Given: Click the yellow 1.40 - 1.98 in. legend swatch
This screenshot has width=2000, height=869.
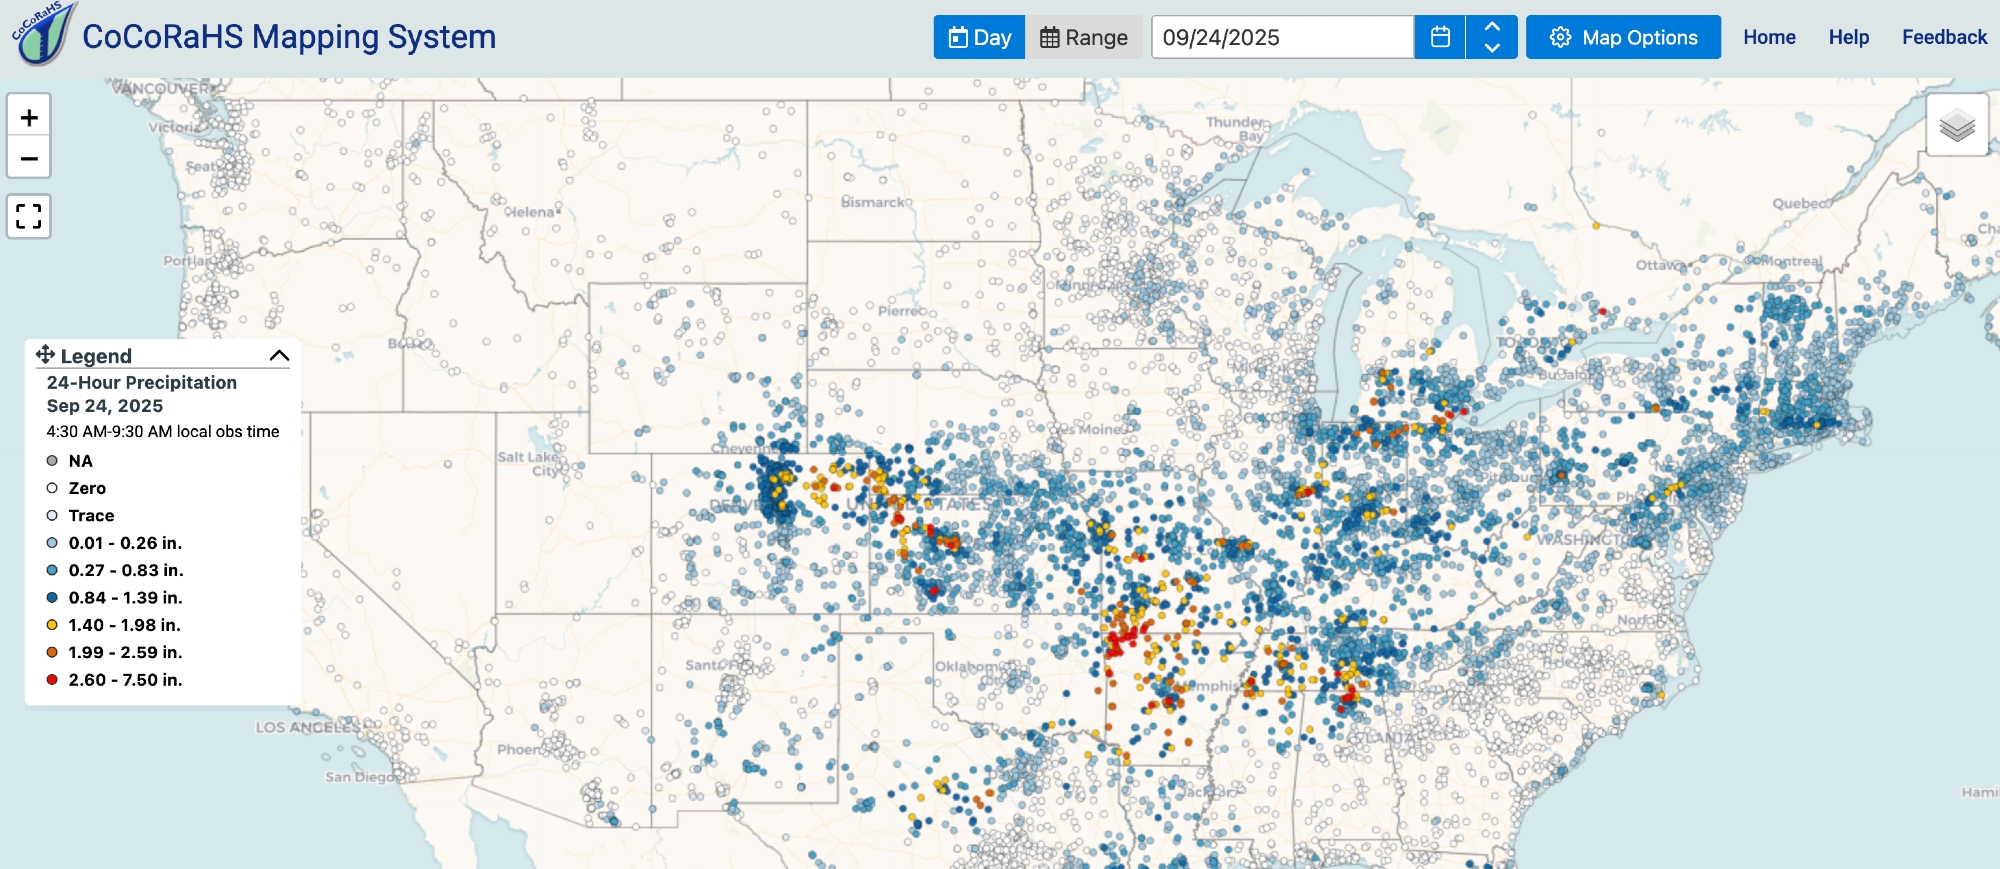Looking at the screenshot, I should pyautogui.click(x=52, y=625).
